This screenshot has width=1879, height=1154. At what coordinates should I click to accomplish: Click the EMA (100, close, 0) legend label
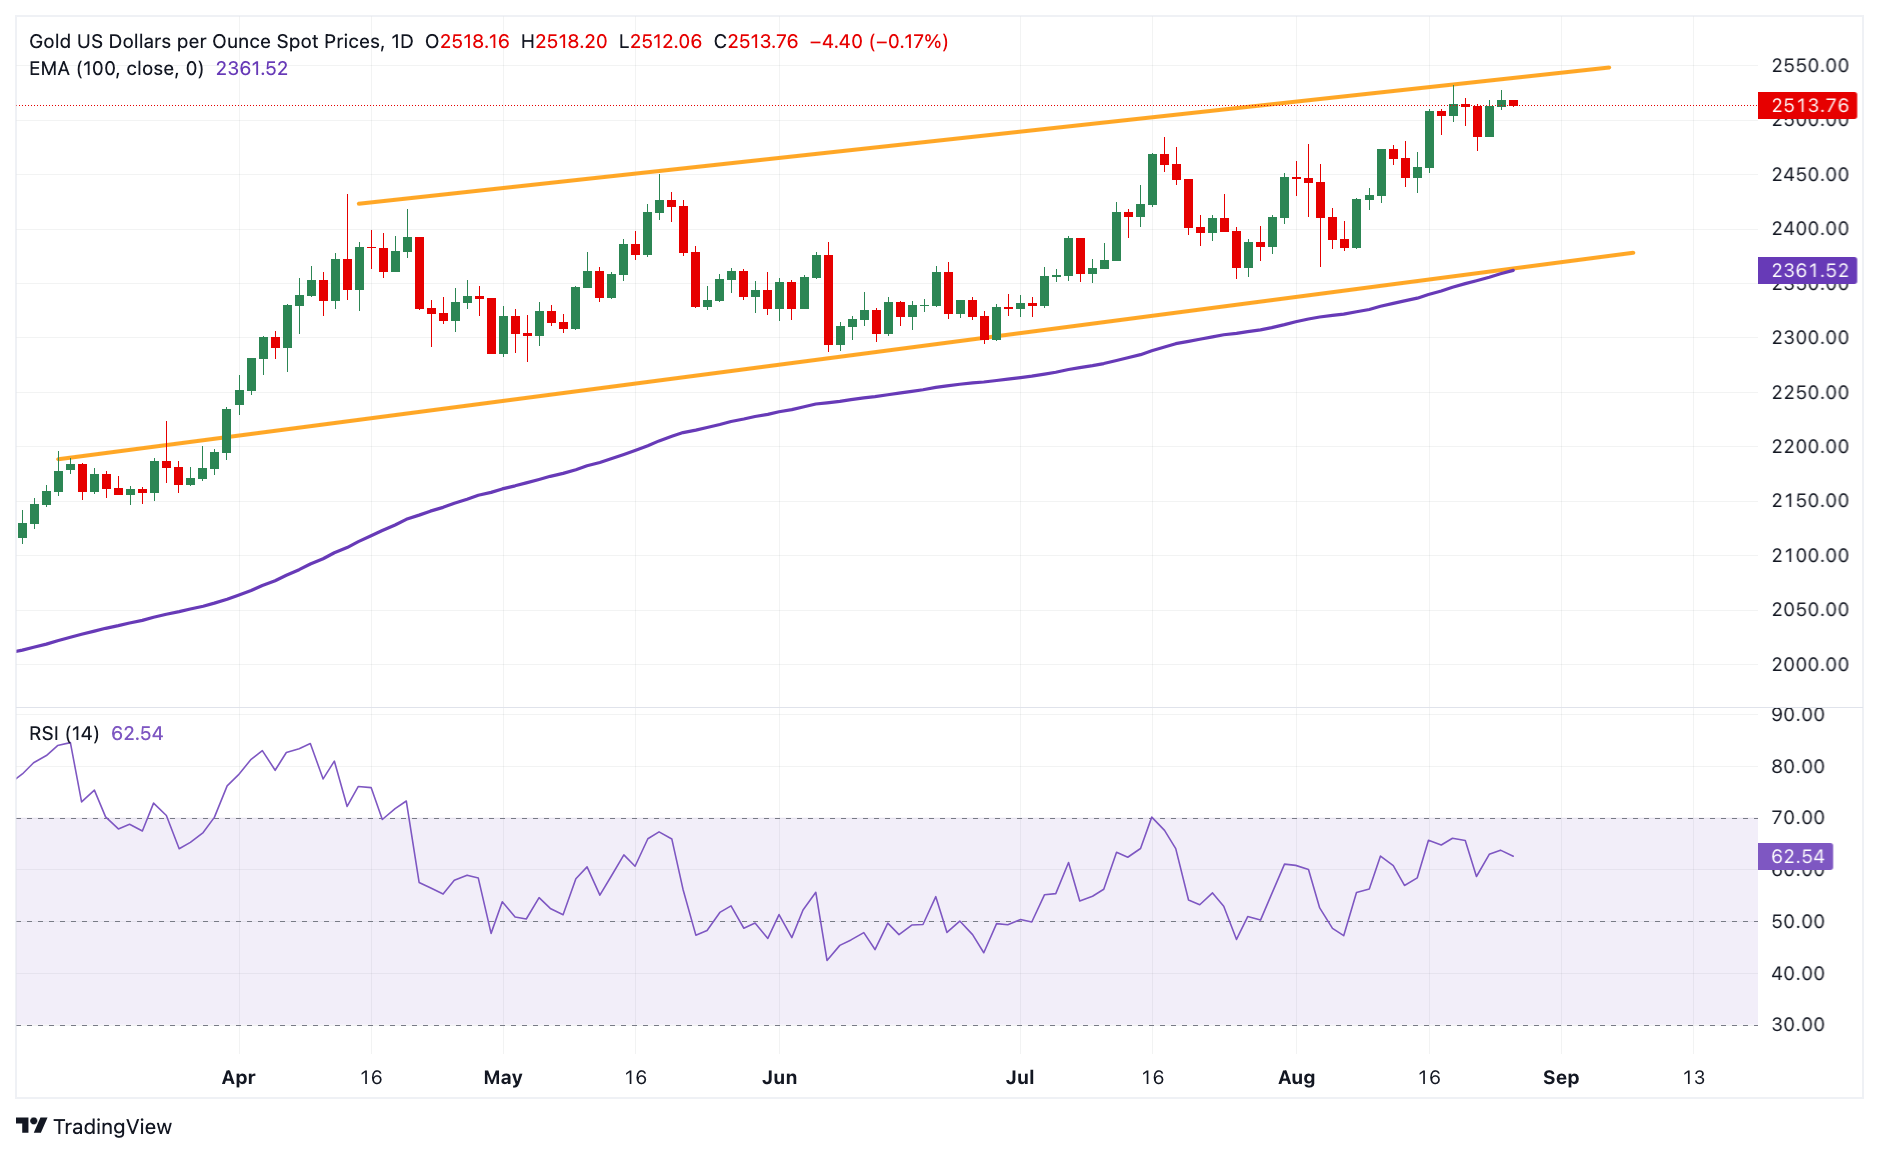tap(116, 69)
